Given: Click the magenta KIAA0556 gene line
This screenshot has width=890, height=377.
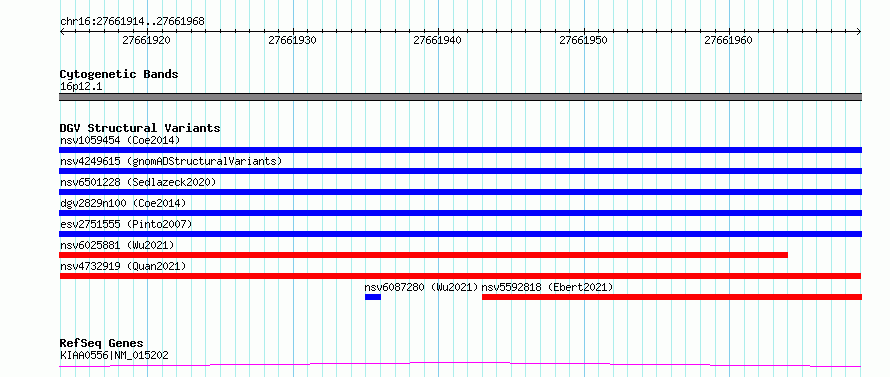Looking at the screenshot, I should coord(460,364).
